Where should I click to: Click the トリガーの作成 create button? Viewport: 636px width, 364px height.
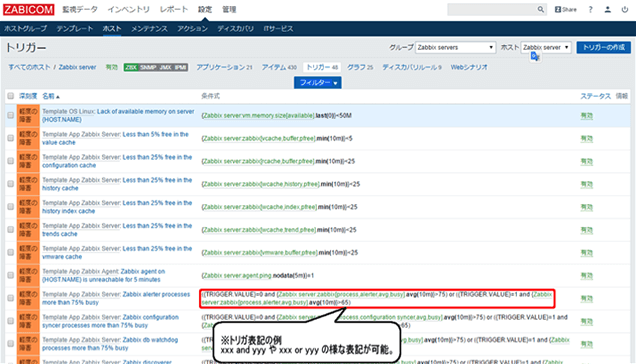tap(604, 47)
